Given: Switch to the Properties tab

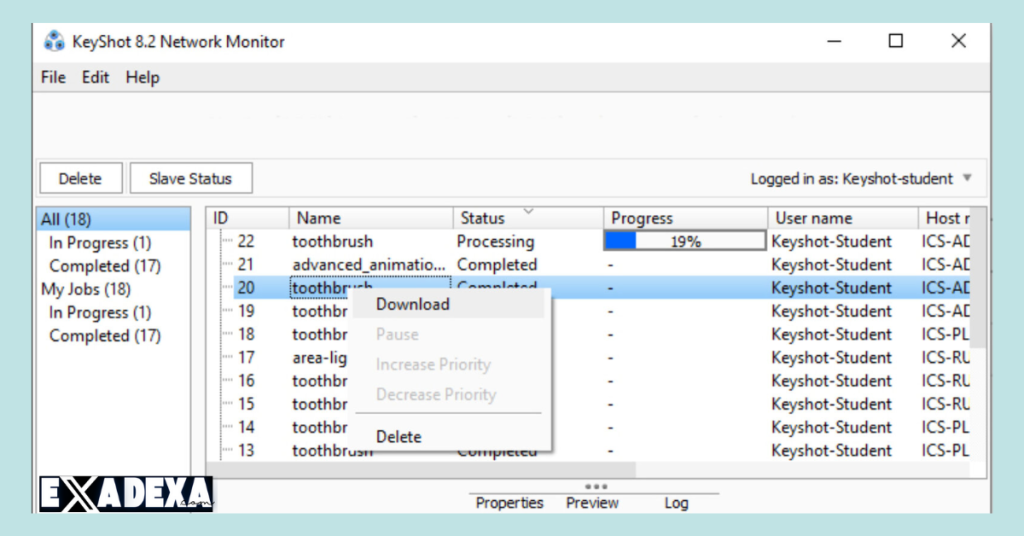Looking at the screenshot, I should pyautogui.click(x=509, y=503).
